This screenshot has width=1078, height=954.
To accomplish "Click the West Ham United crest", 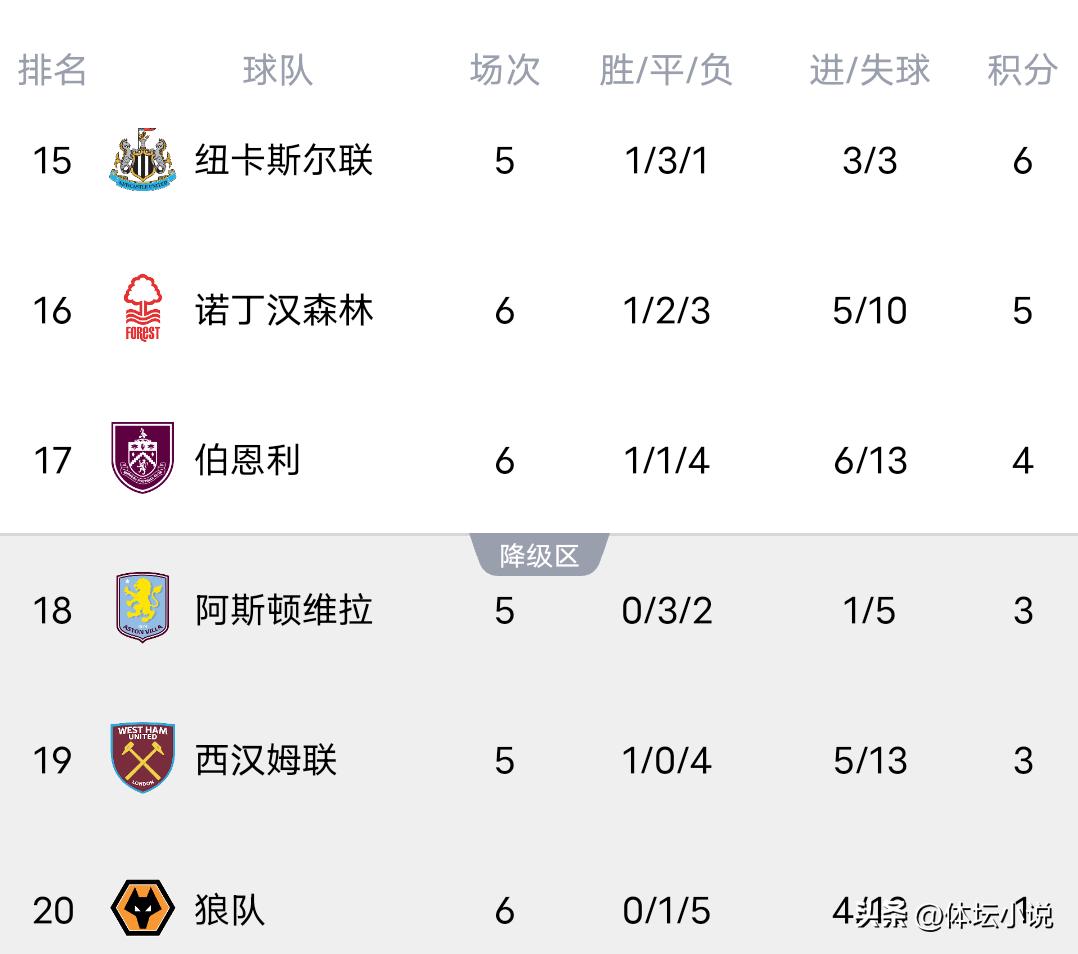I will tap(142, 759).
